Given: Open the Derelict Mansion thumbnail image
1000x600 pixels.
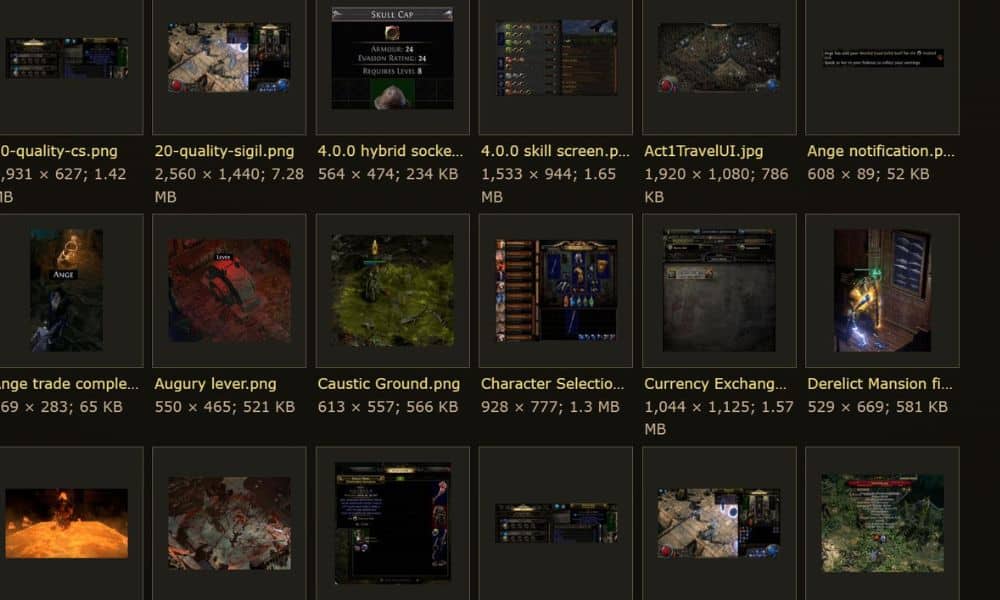Looking at the screenshot, I should (x=883, y=290).
